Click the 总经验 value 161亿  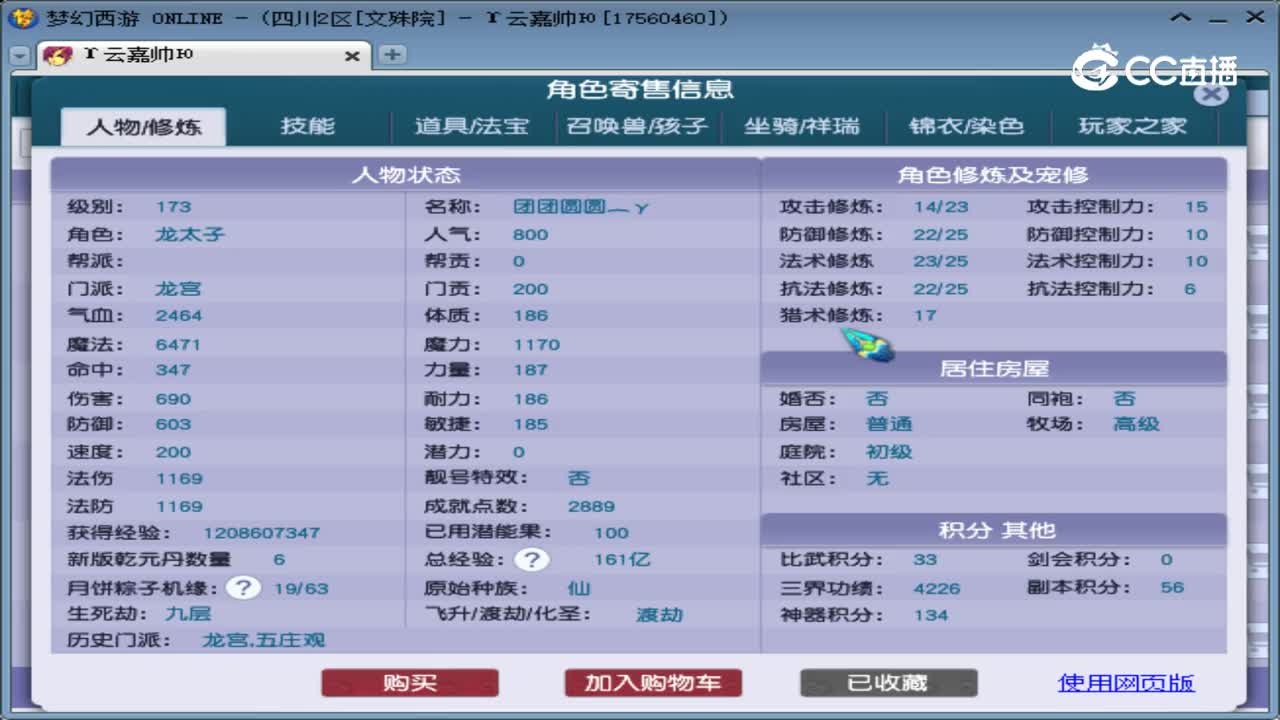click(x=621, y=560)
